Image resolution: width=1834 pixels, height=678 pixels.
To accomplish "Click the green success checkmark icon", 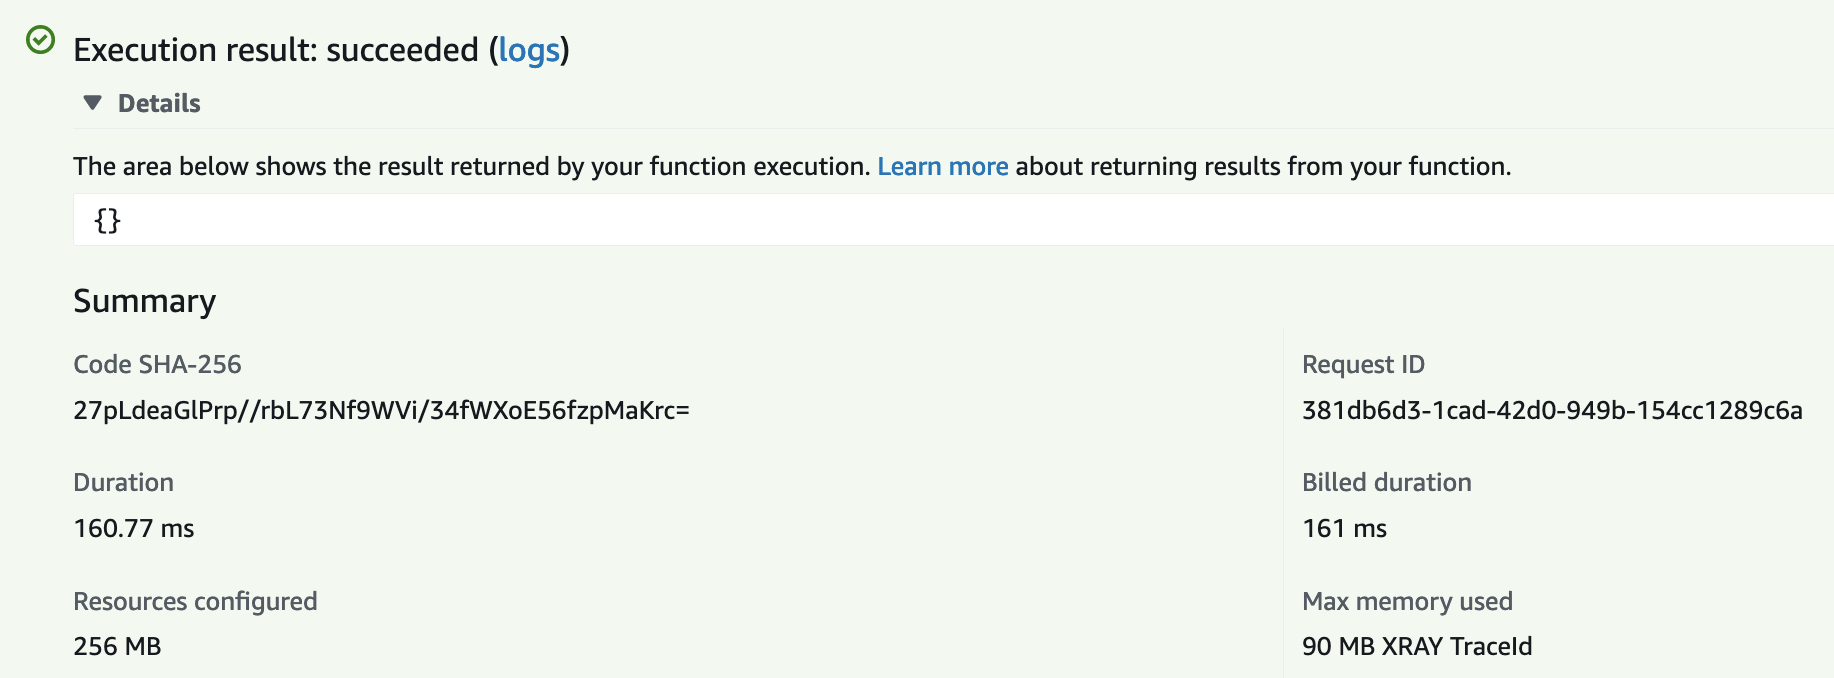I will click(40, 40).
